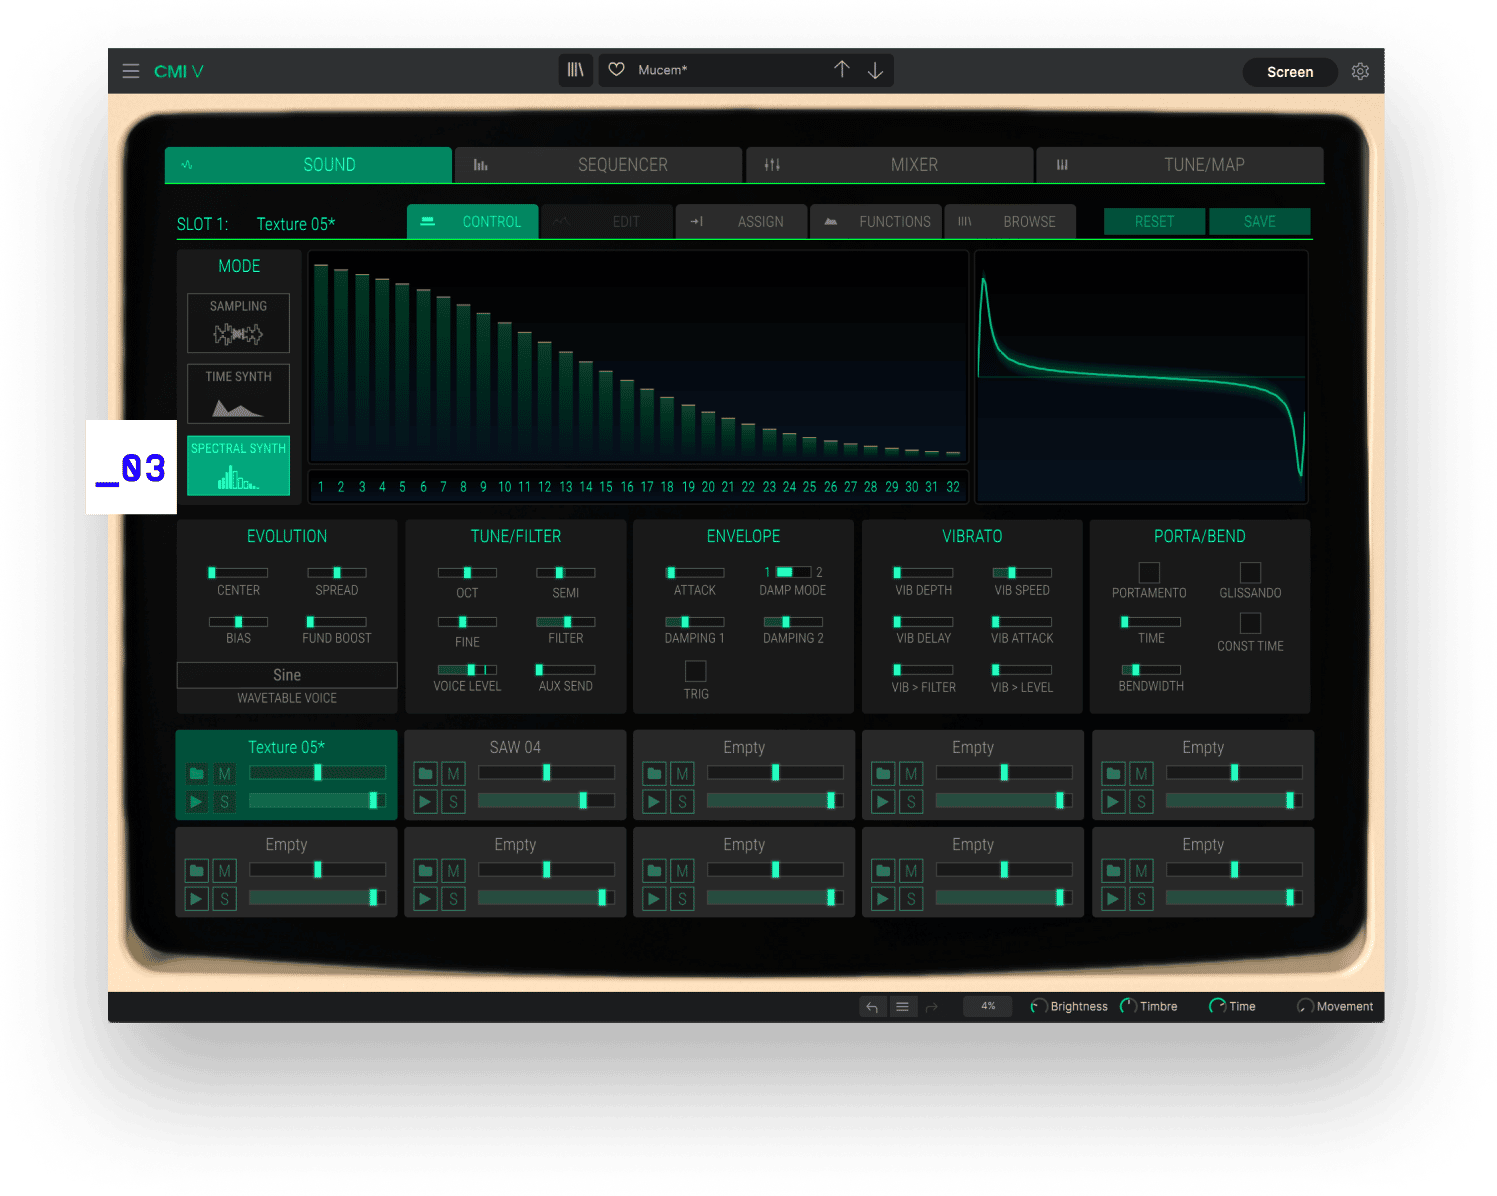Click the Filter slider in Tune/Filter

tap(566, 622)
